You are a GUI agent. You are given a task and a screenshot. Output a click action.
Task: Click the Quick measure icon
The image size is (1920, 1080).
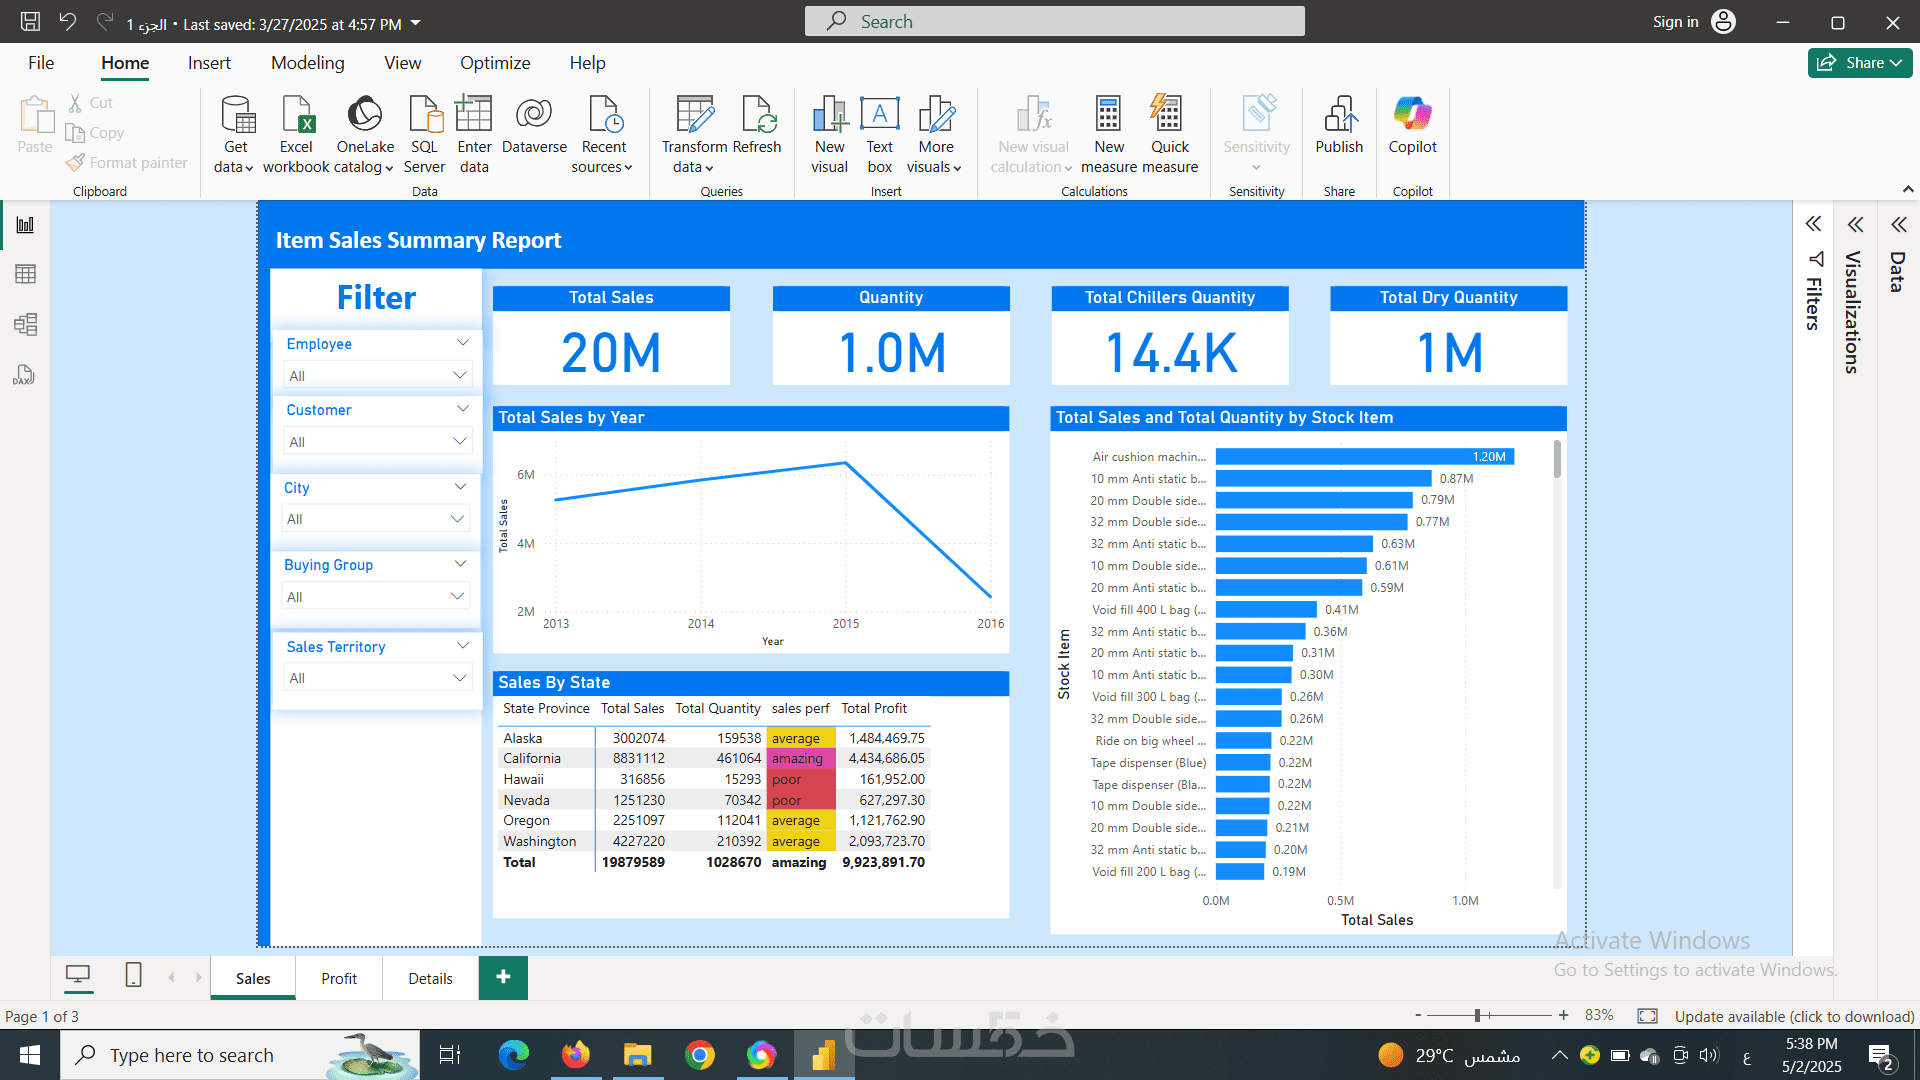[1168, 116]
